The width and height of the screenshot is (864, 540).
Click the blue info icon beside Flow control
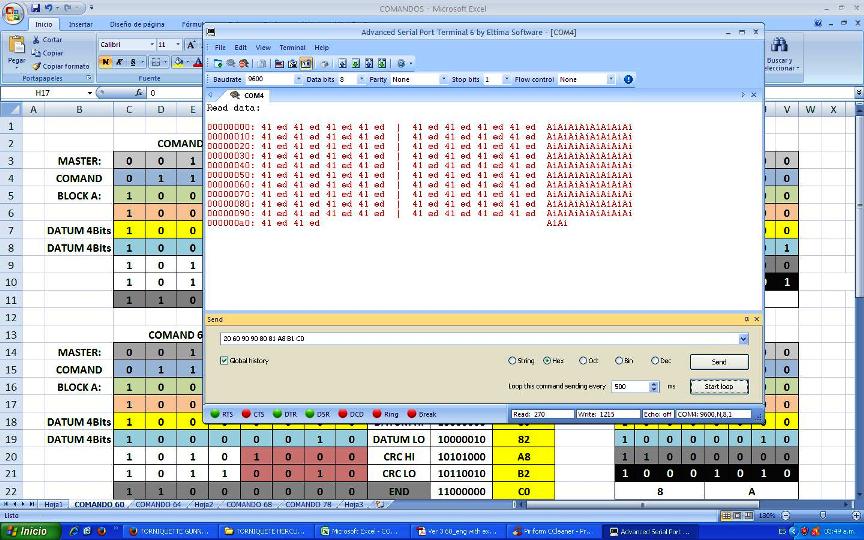628,79
